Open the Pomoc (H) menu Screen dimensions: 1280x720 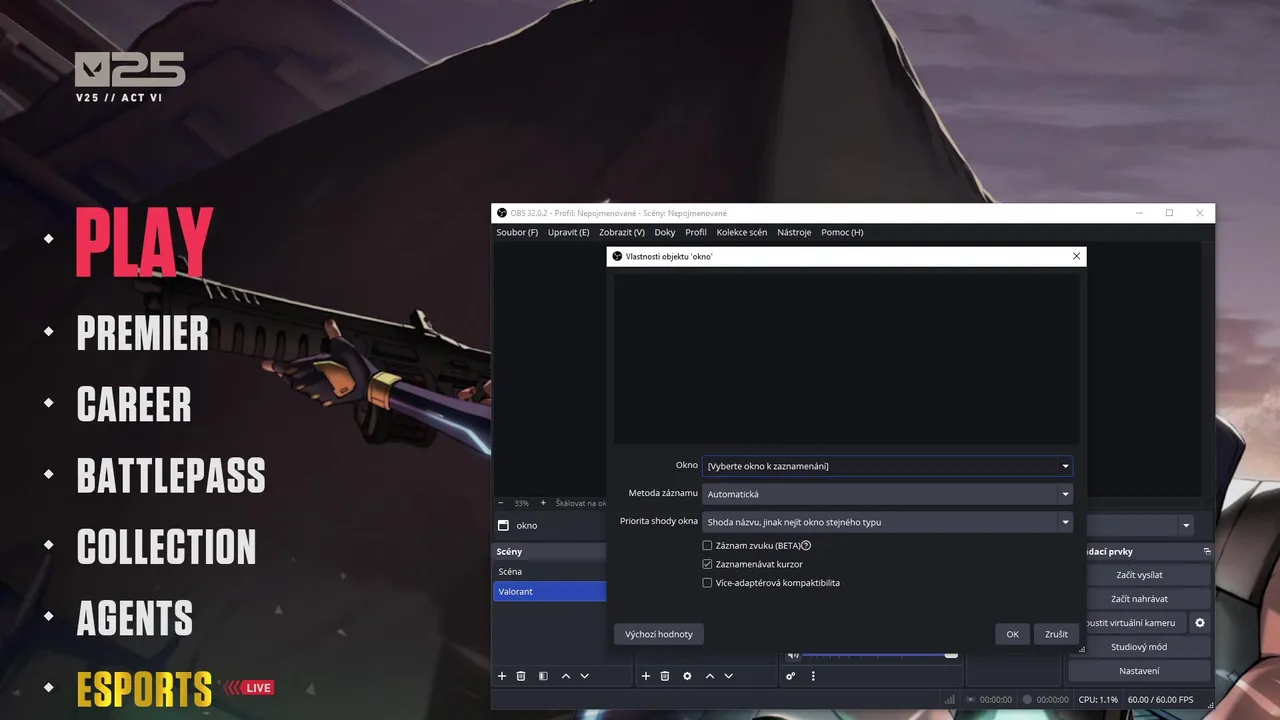[842, 232]
